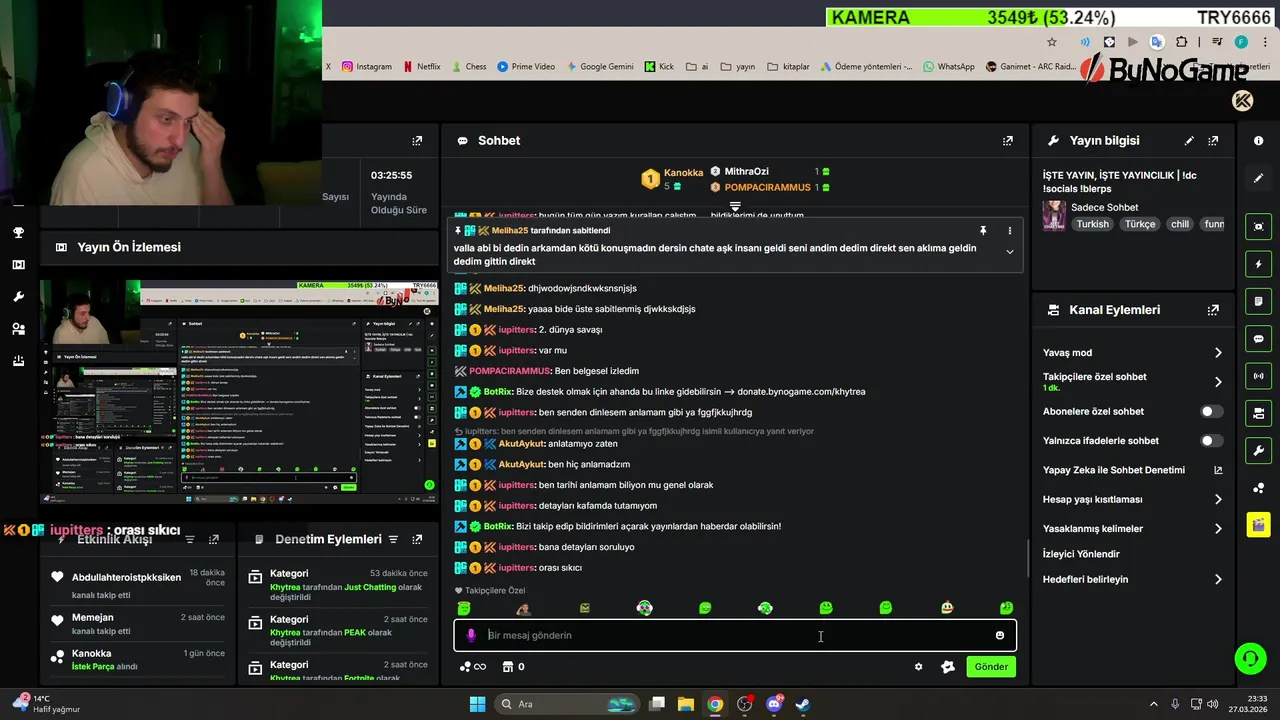1280x720 pixels.
Task: Open three-dot menu on pinned message
Action: coord(1009,231)
